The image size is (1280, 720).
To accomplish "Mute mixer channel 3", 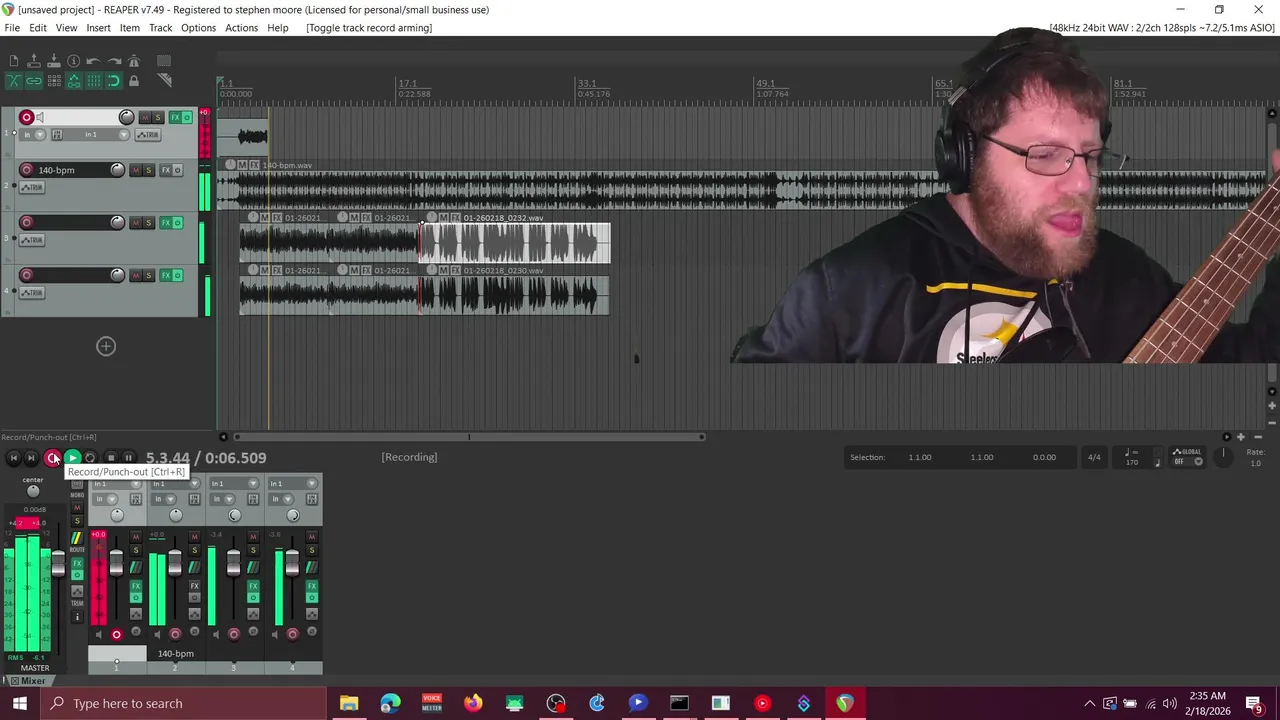I will pyautogui.click(x=253, y=537).
